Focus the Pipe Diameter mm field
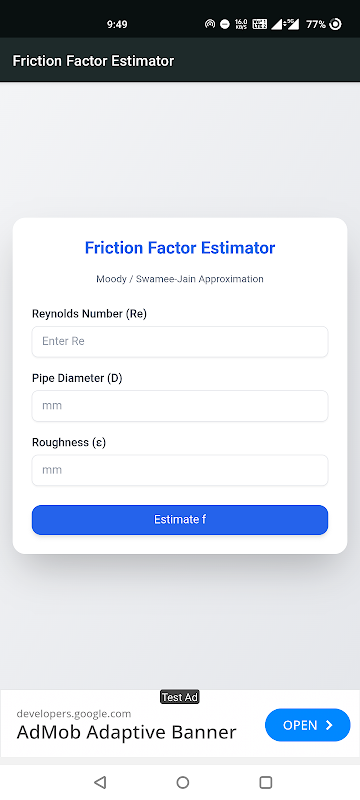Viewport: 360px width, 800px height. [180, 406]
